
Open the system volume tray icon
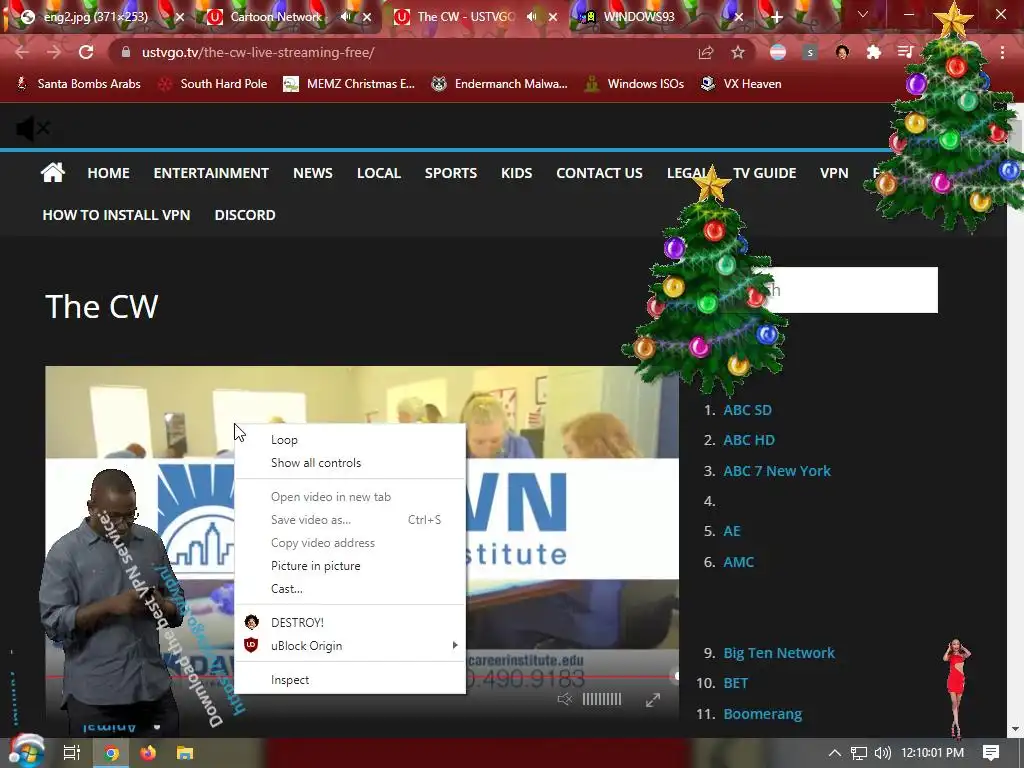pos(882,753)
